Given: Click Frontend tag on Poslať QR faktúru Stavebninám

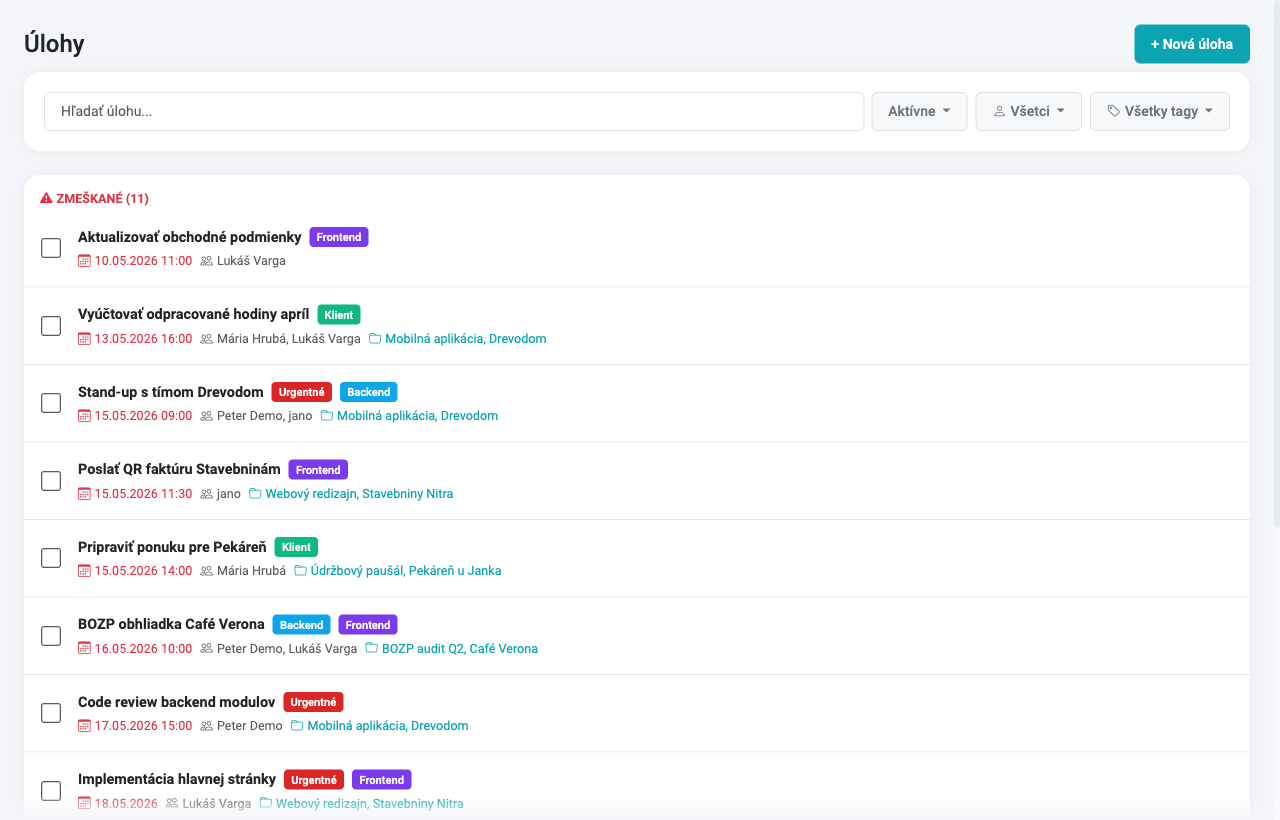Looking at the screenshot, I should (x=318, y=470).
